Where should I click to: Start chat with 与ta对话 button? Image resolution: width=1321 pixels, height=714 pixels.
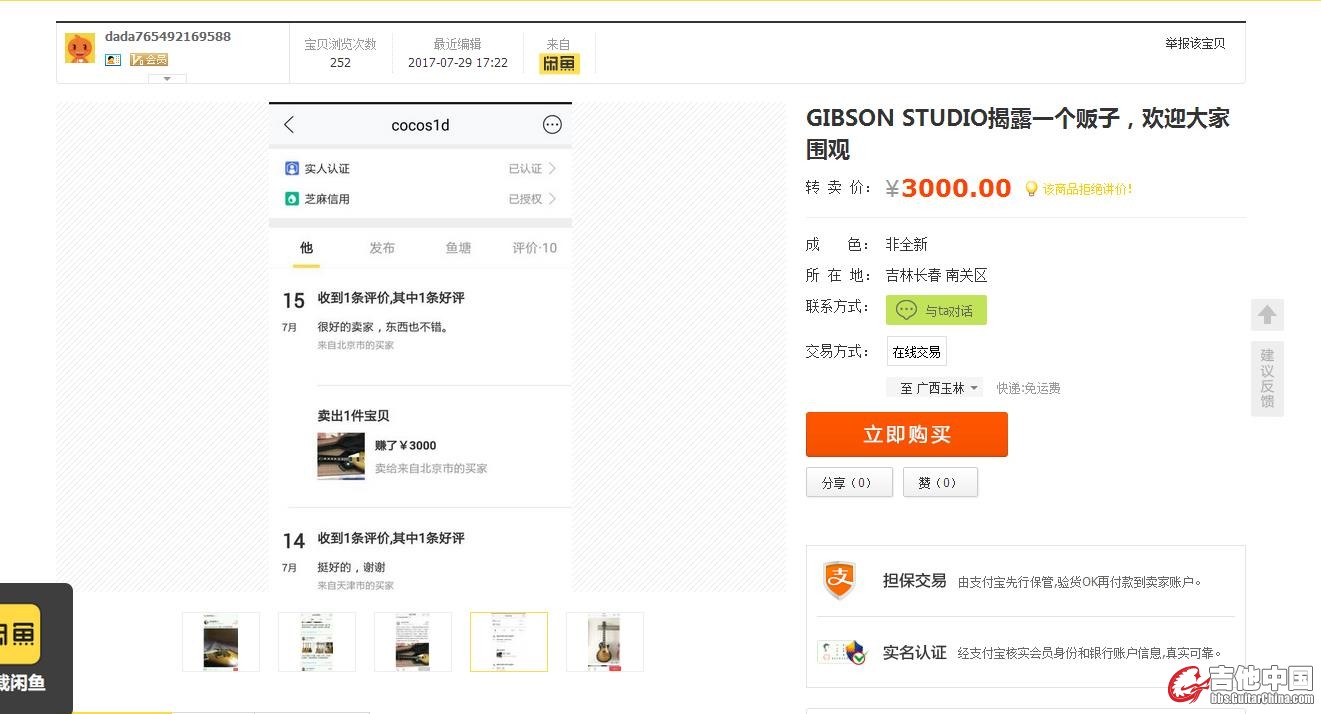tap(936, 310)
